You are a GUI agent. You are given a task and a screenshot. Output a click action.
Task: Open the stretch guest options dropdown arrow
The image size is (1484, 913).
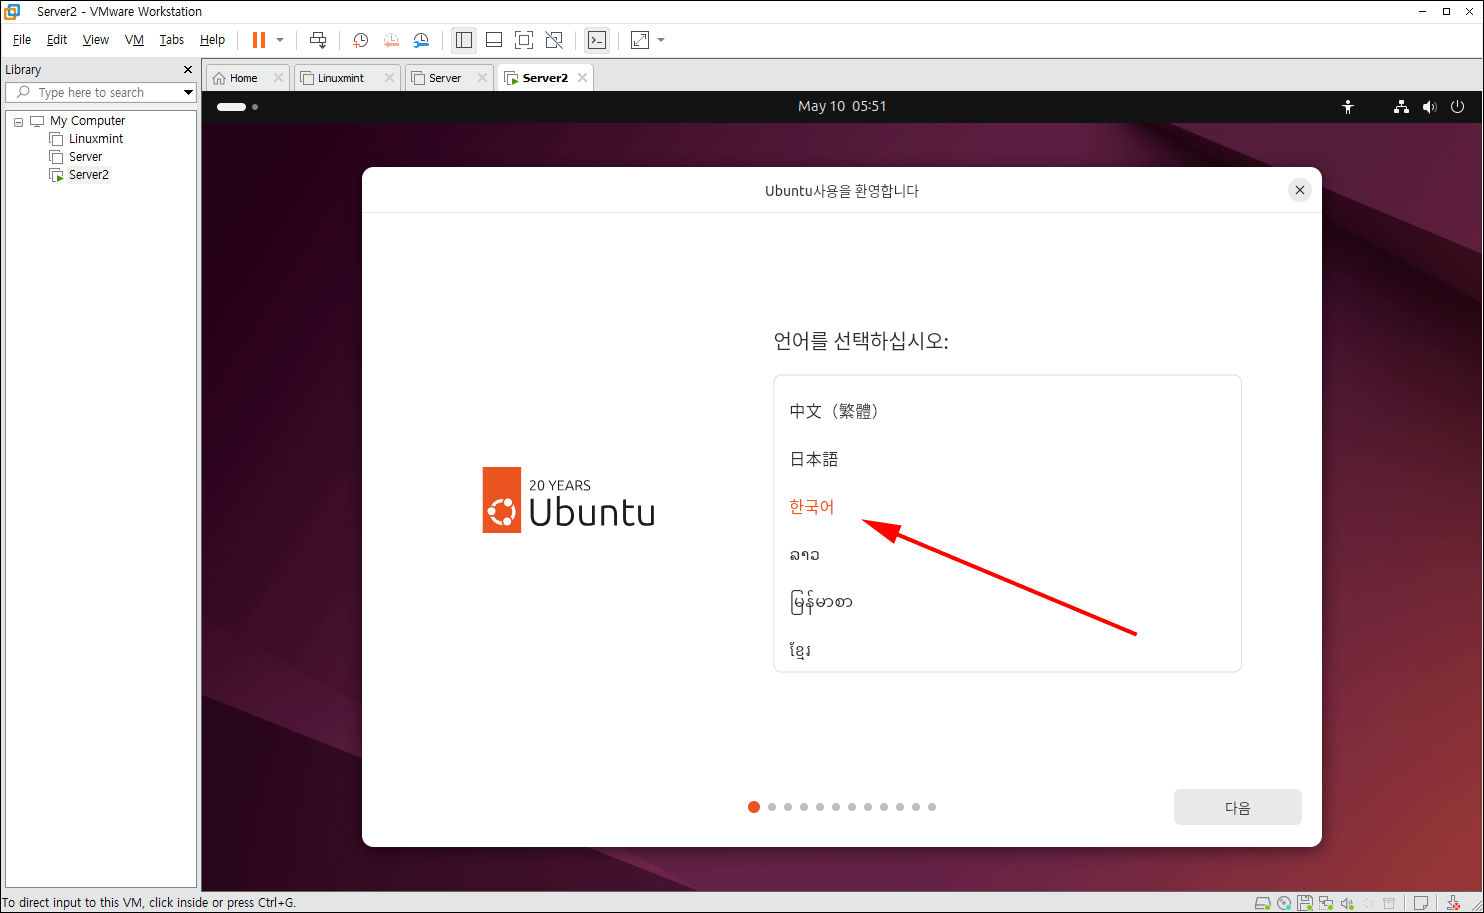coord(661,40)
